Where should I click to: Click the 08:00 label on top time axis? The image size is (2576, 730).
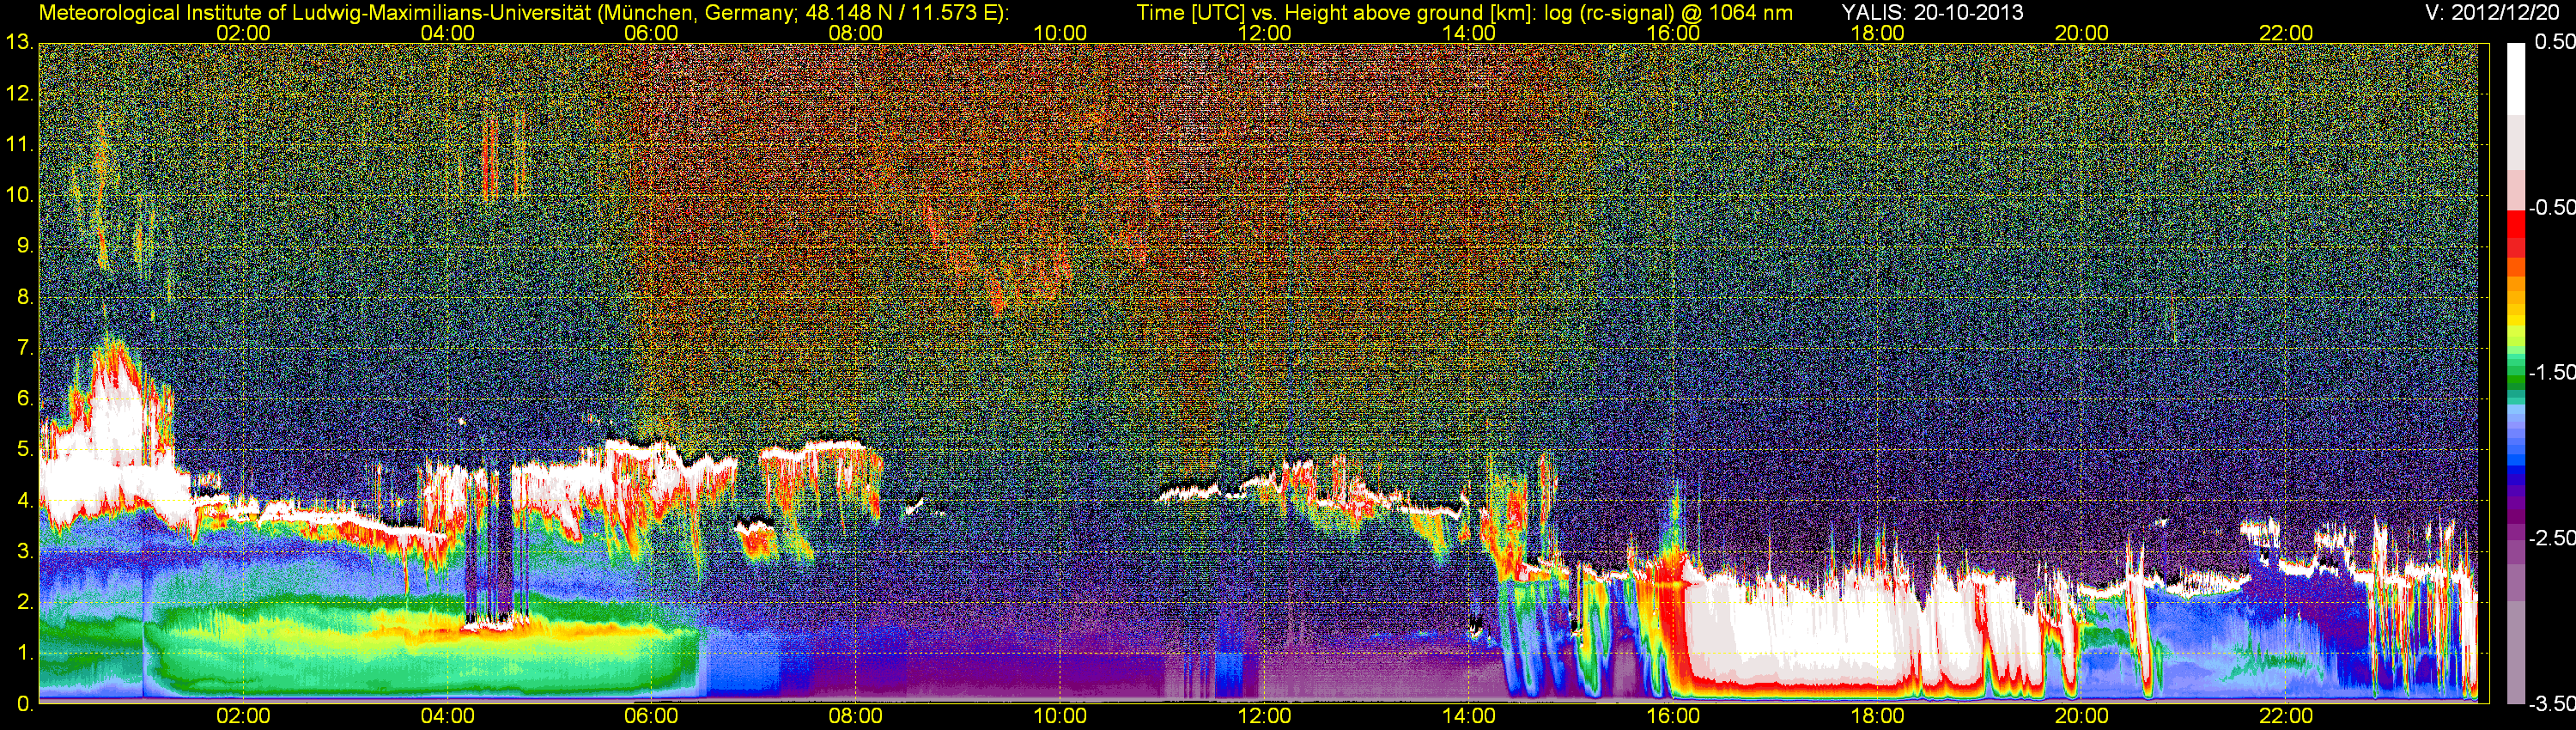click(x=856, y=32)
